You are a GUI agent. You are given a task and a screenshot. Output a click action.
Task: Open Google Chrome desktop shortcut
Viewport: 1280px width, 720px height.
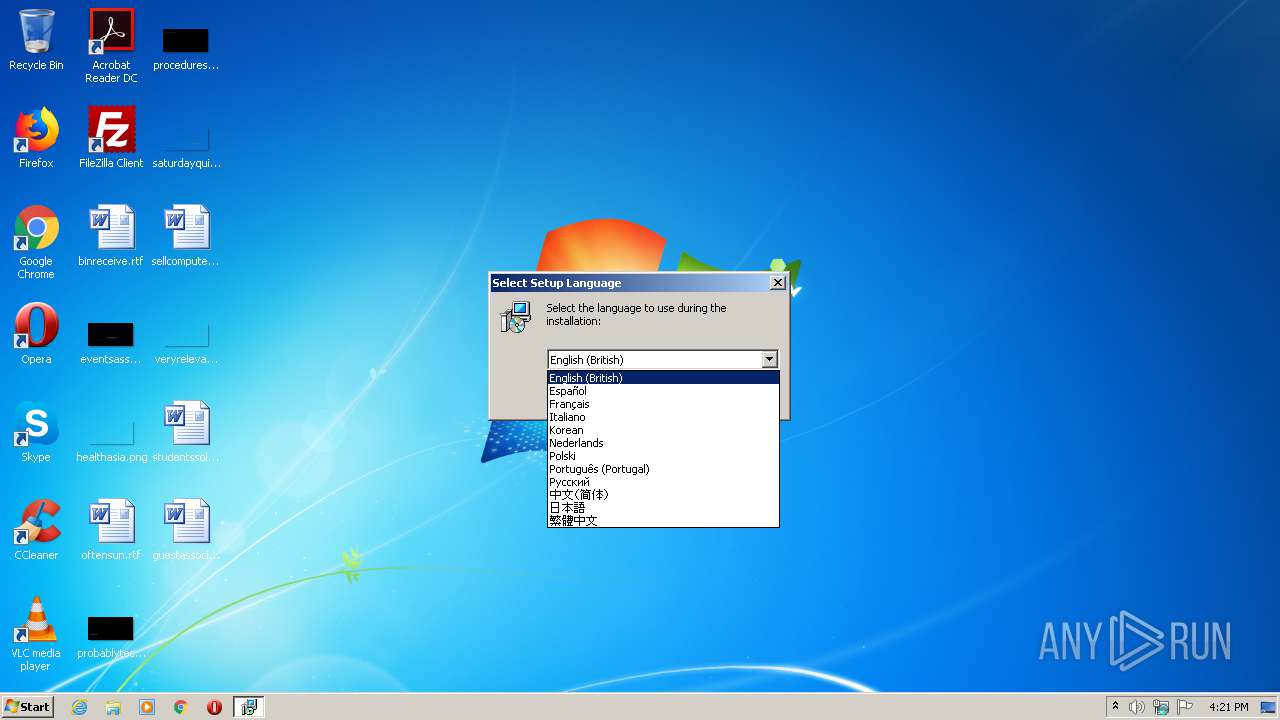(36, 242)
